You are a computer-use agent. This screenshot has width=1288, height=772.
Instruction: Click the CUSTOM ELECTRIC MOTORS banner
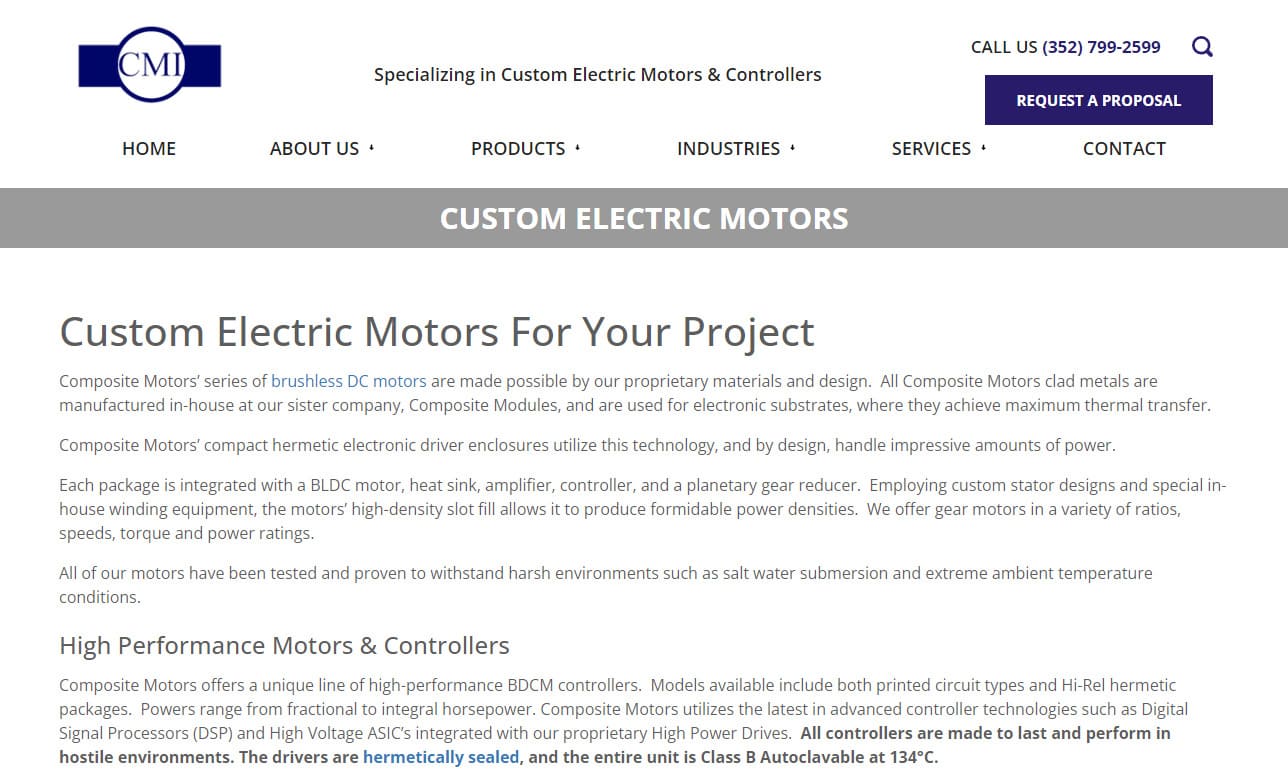[644, 218]
